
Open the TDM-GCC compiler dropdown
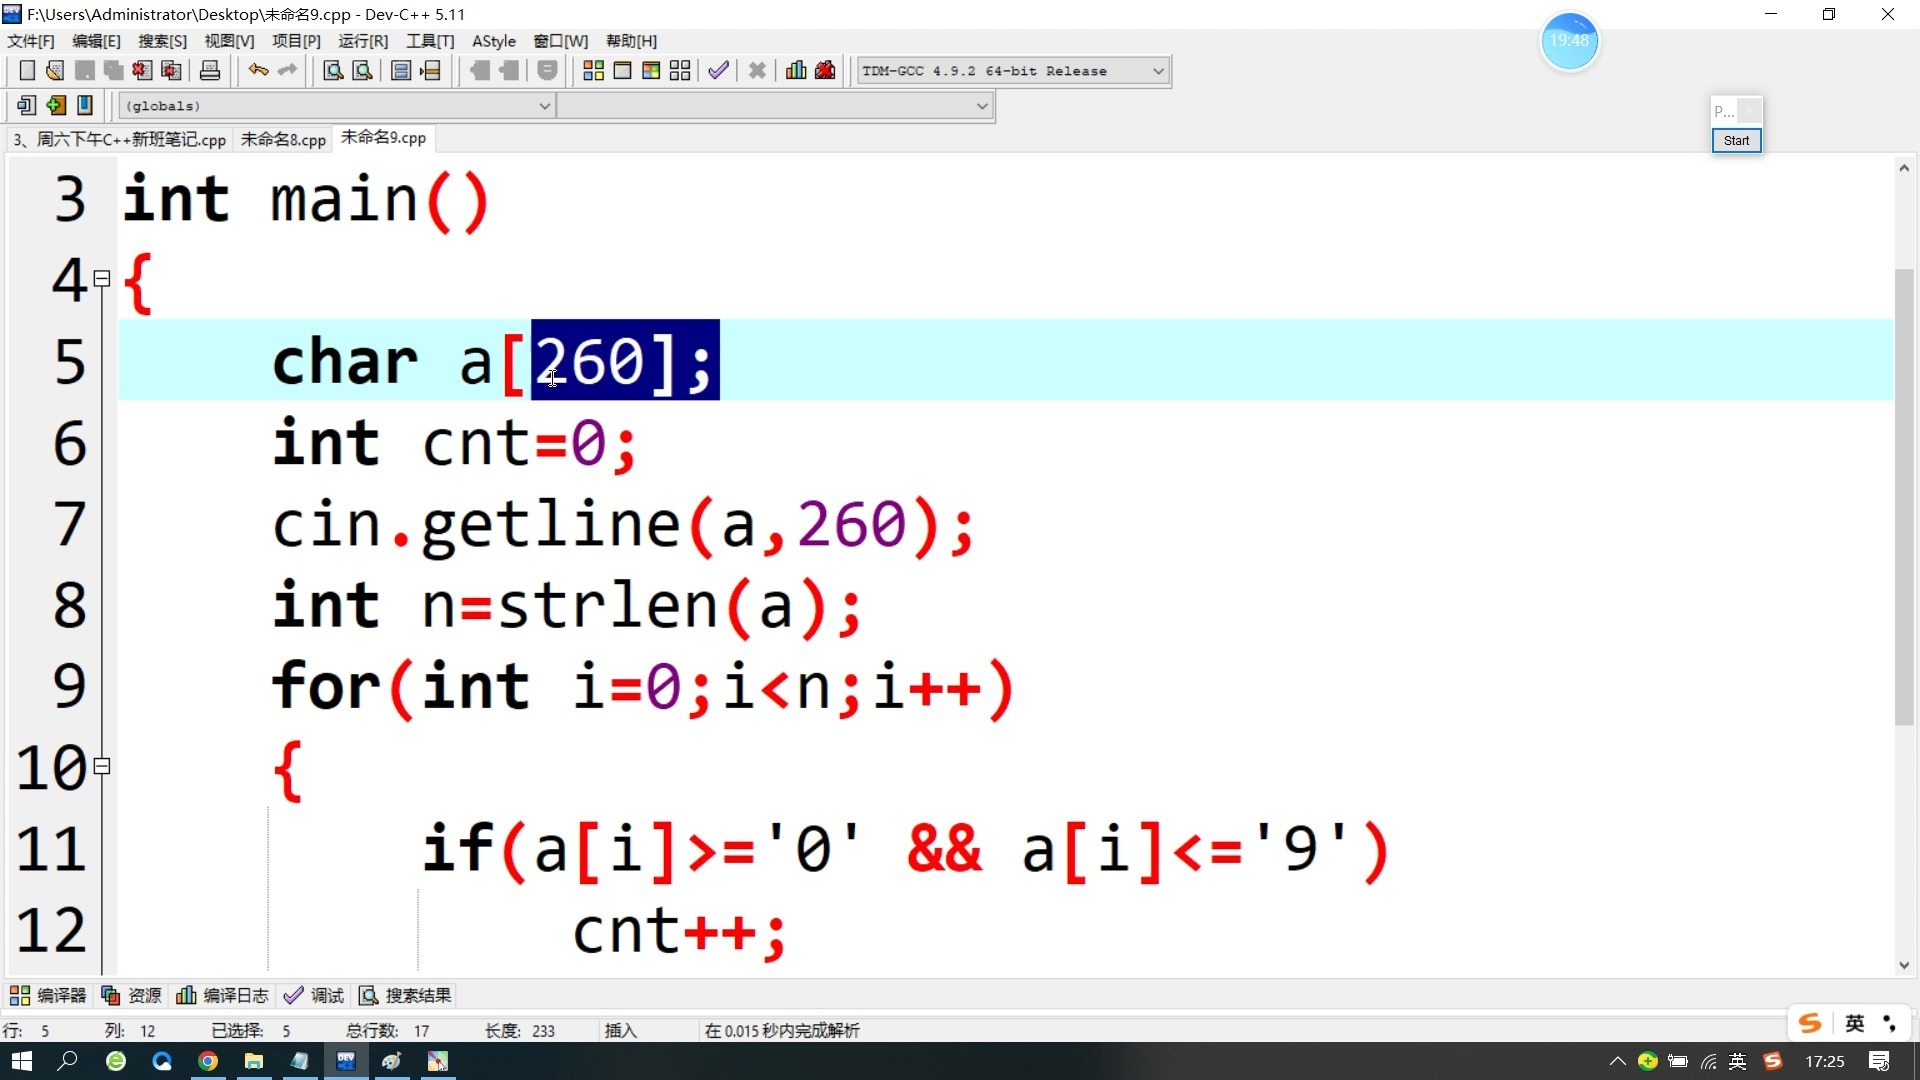[x=1013, y=71]
